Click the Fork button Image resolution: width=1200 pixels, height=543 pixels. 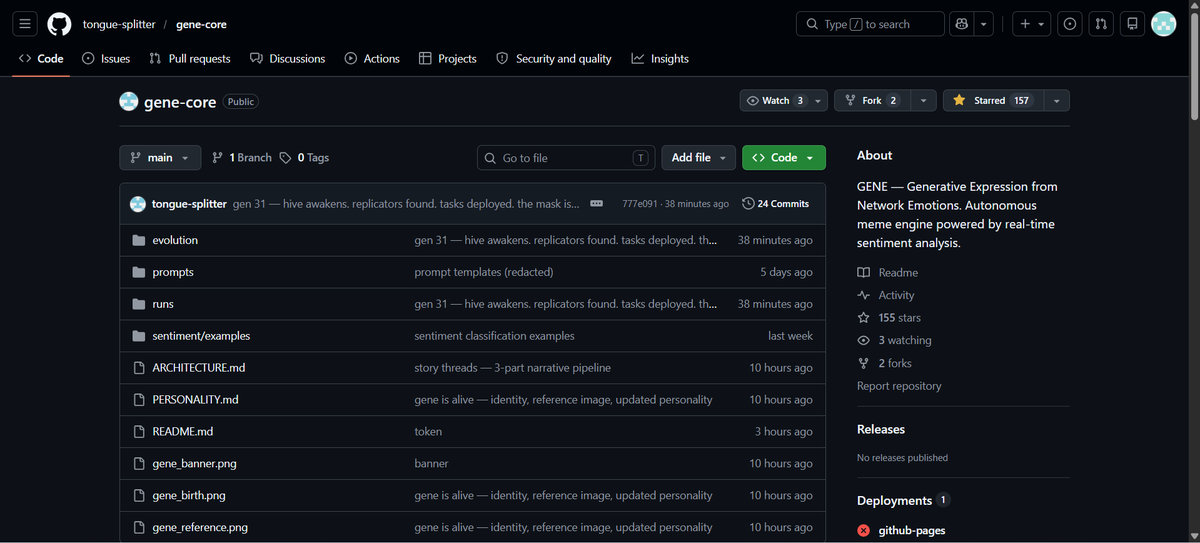pyautogui.click(x=872, y=100)
